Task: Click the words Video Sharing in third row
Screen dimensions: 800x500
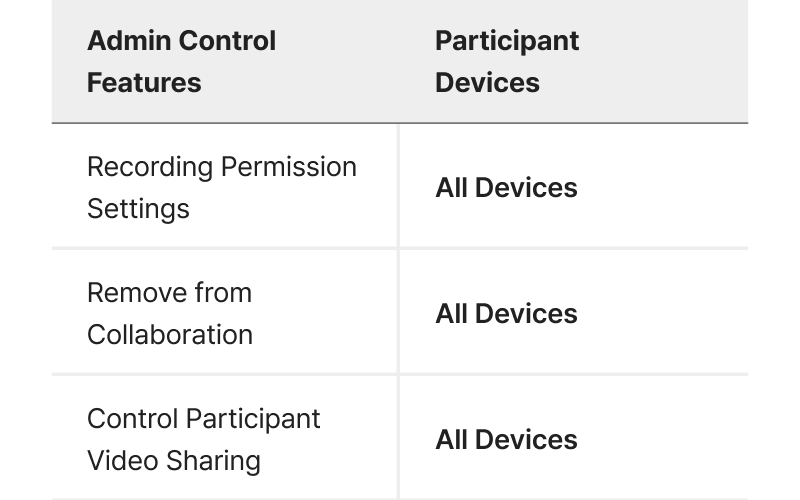Action: coord(174,461)
